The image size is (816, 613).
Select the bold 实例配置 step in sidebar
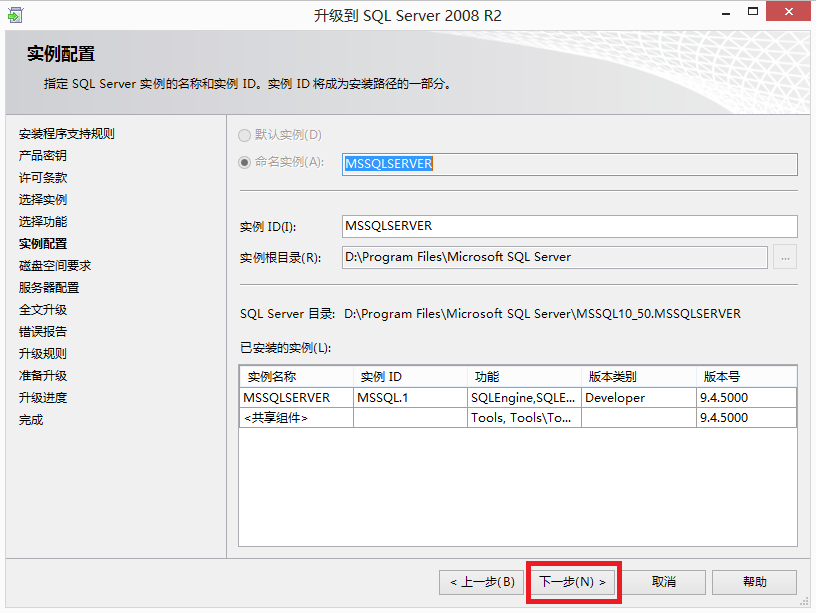coord(43,244)
